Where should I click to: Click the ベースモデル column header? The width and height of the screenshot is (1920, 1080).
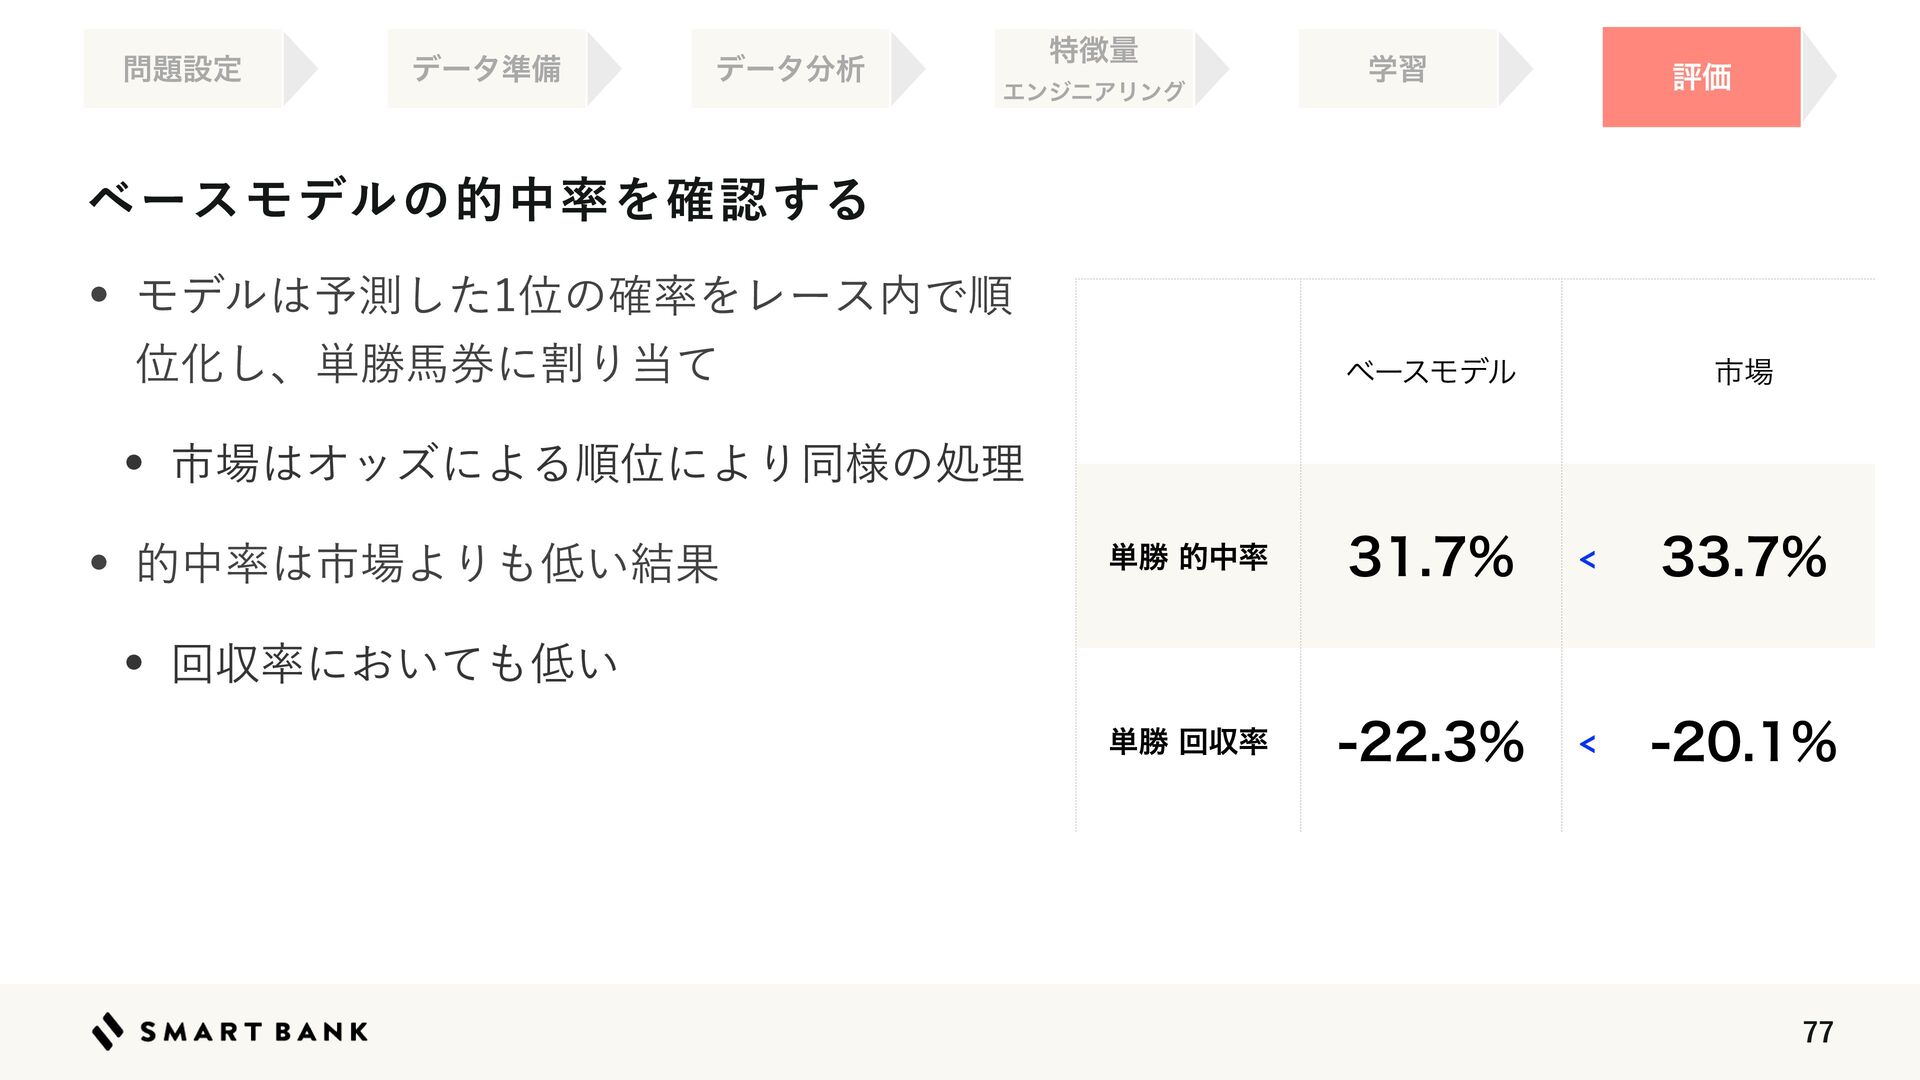click(x=1430, y=372)
